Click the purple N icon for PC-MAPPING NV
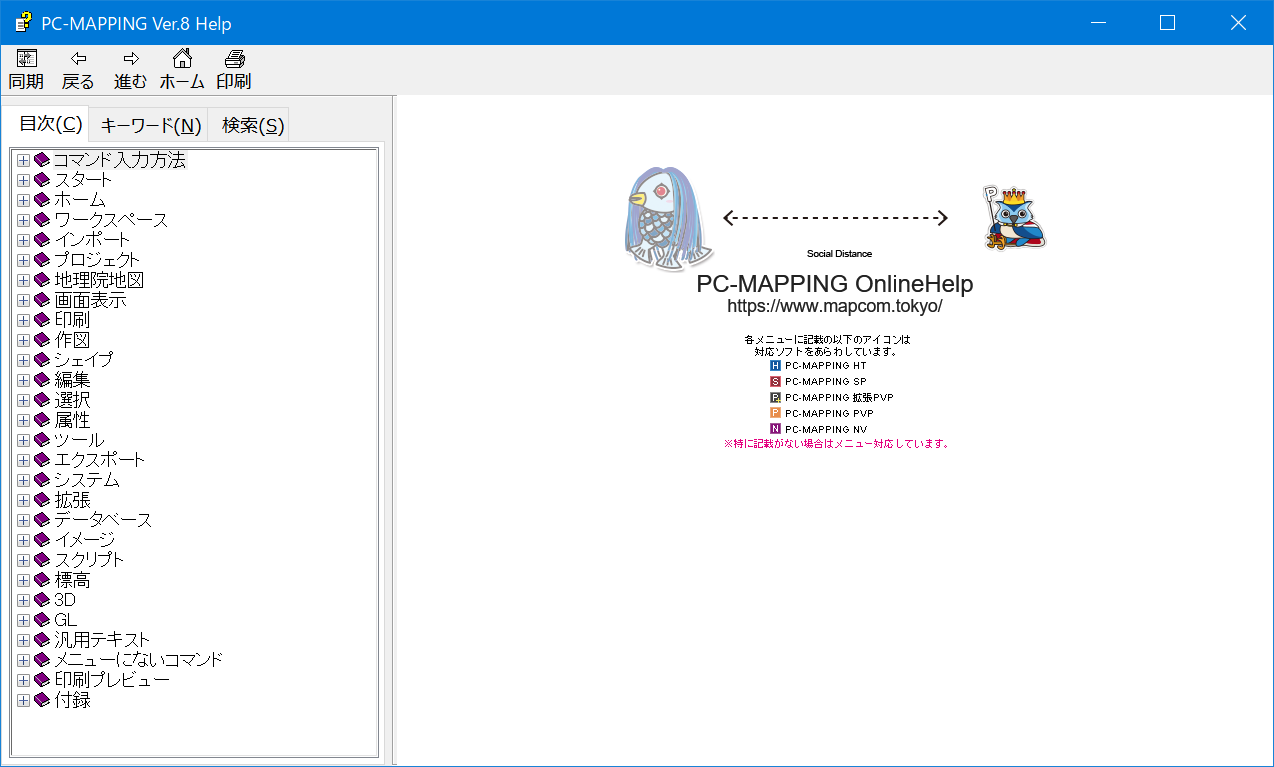The width and height of the screenshot is (1274, 767). click(x=775, y=429)
